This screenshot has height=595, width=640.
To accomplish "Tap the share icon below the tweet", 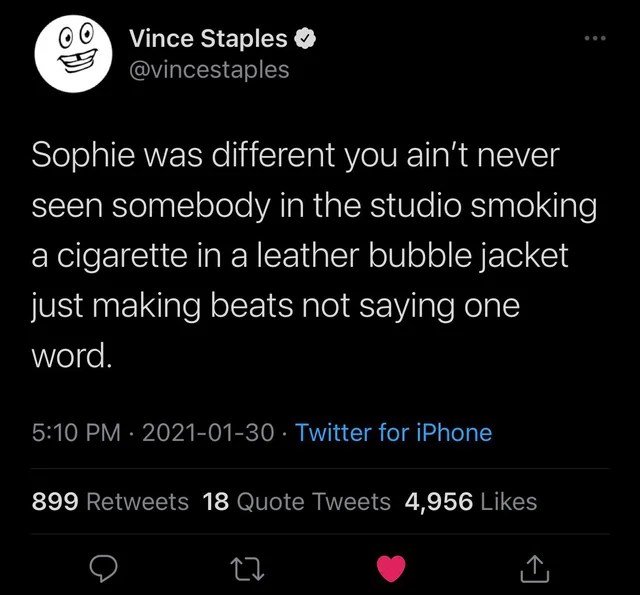I will point(536,567).
